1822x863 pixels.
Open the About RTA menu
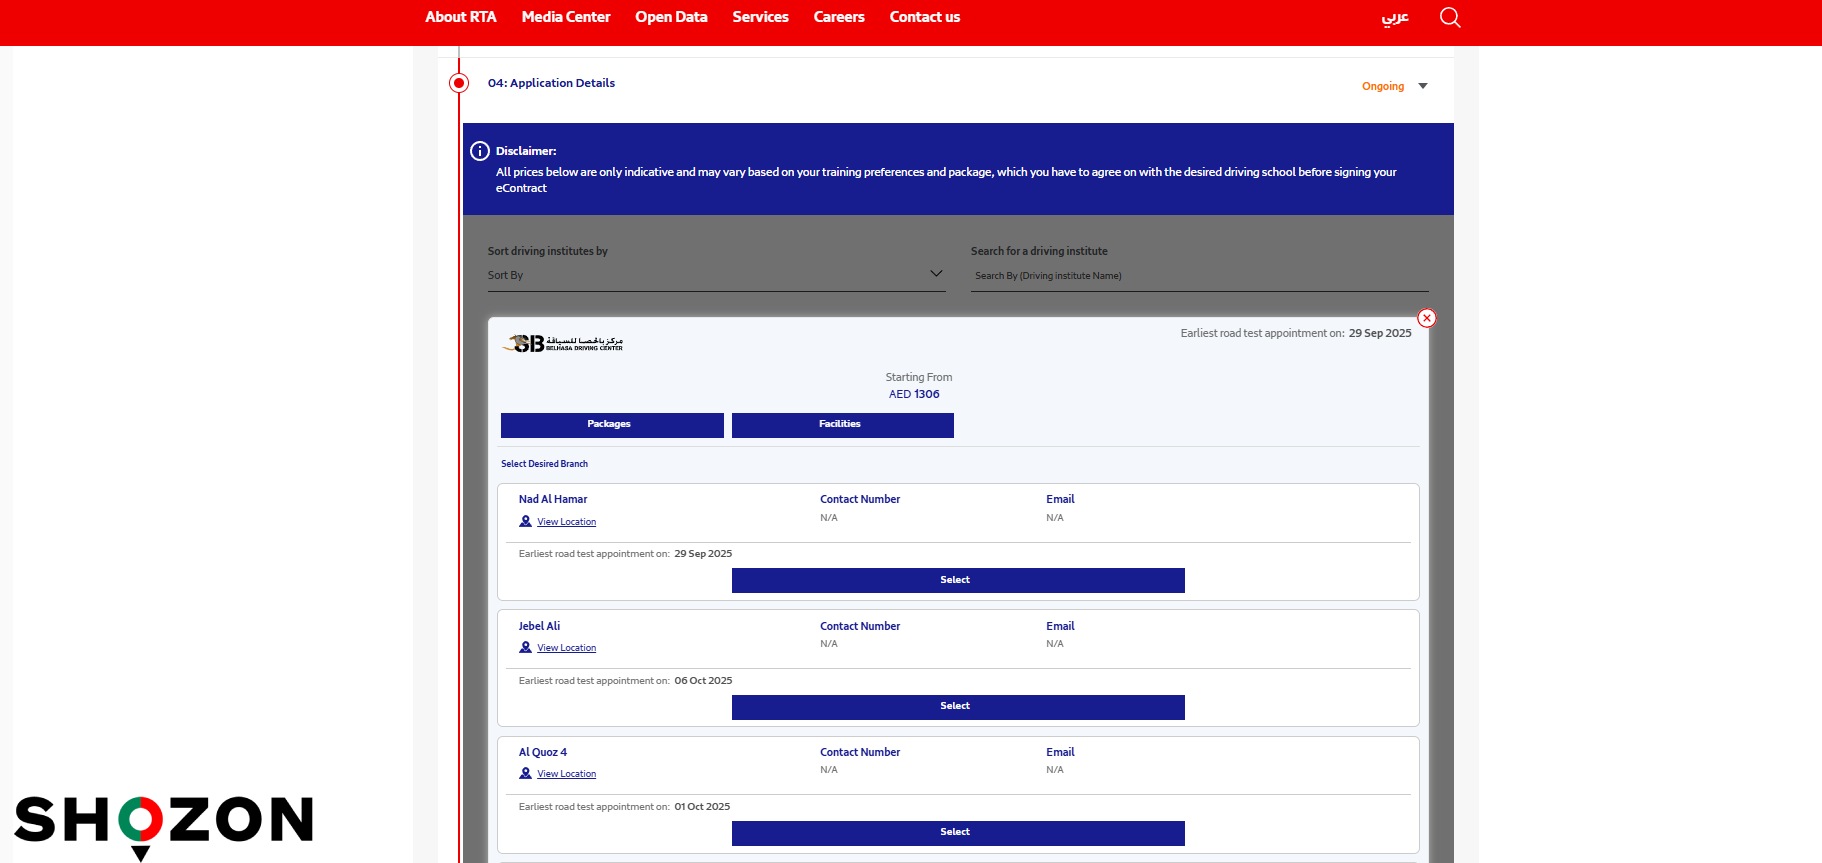460,17
